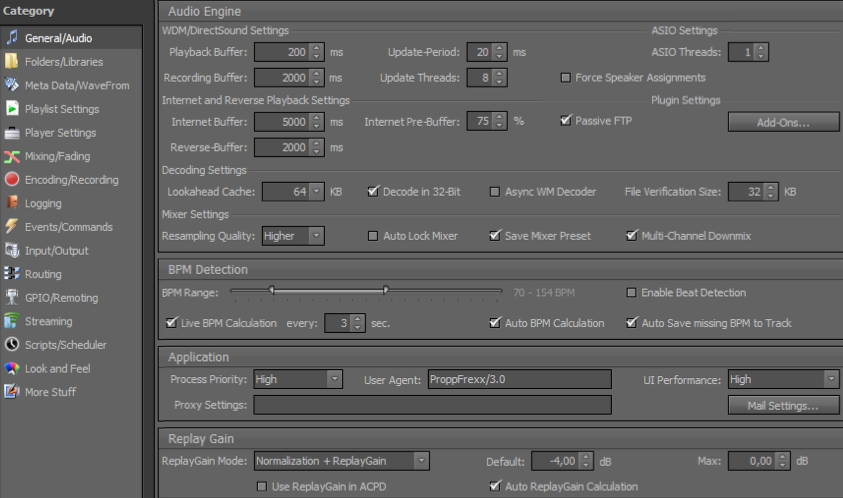Screen dimensions: 843x498
Task: Increase Update Threads with up arrow
Action: coord(499,74)
